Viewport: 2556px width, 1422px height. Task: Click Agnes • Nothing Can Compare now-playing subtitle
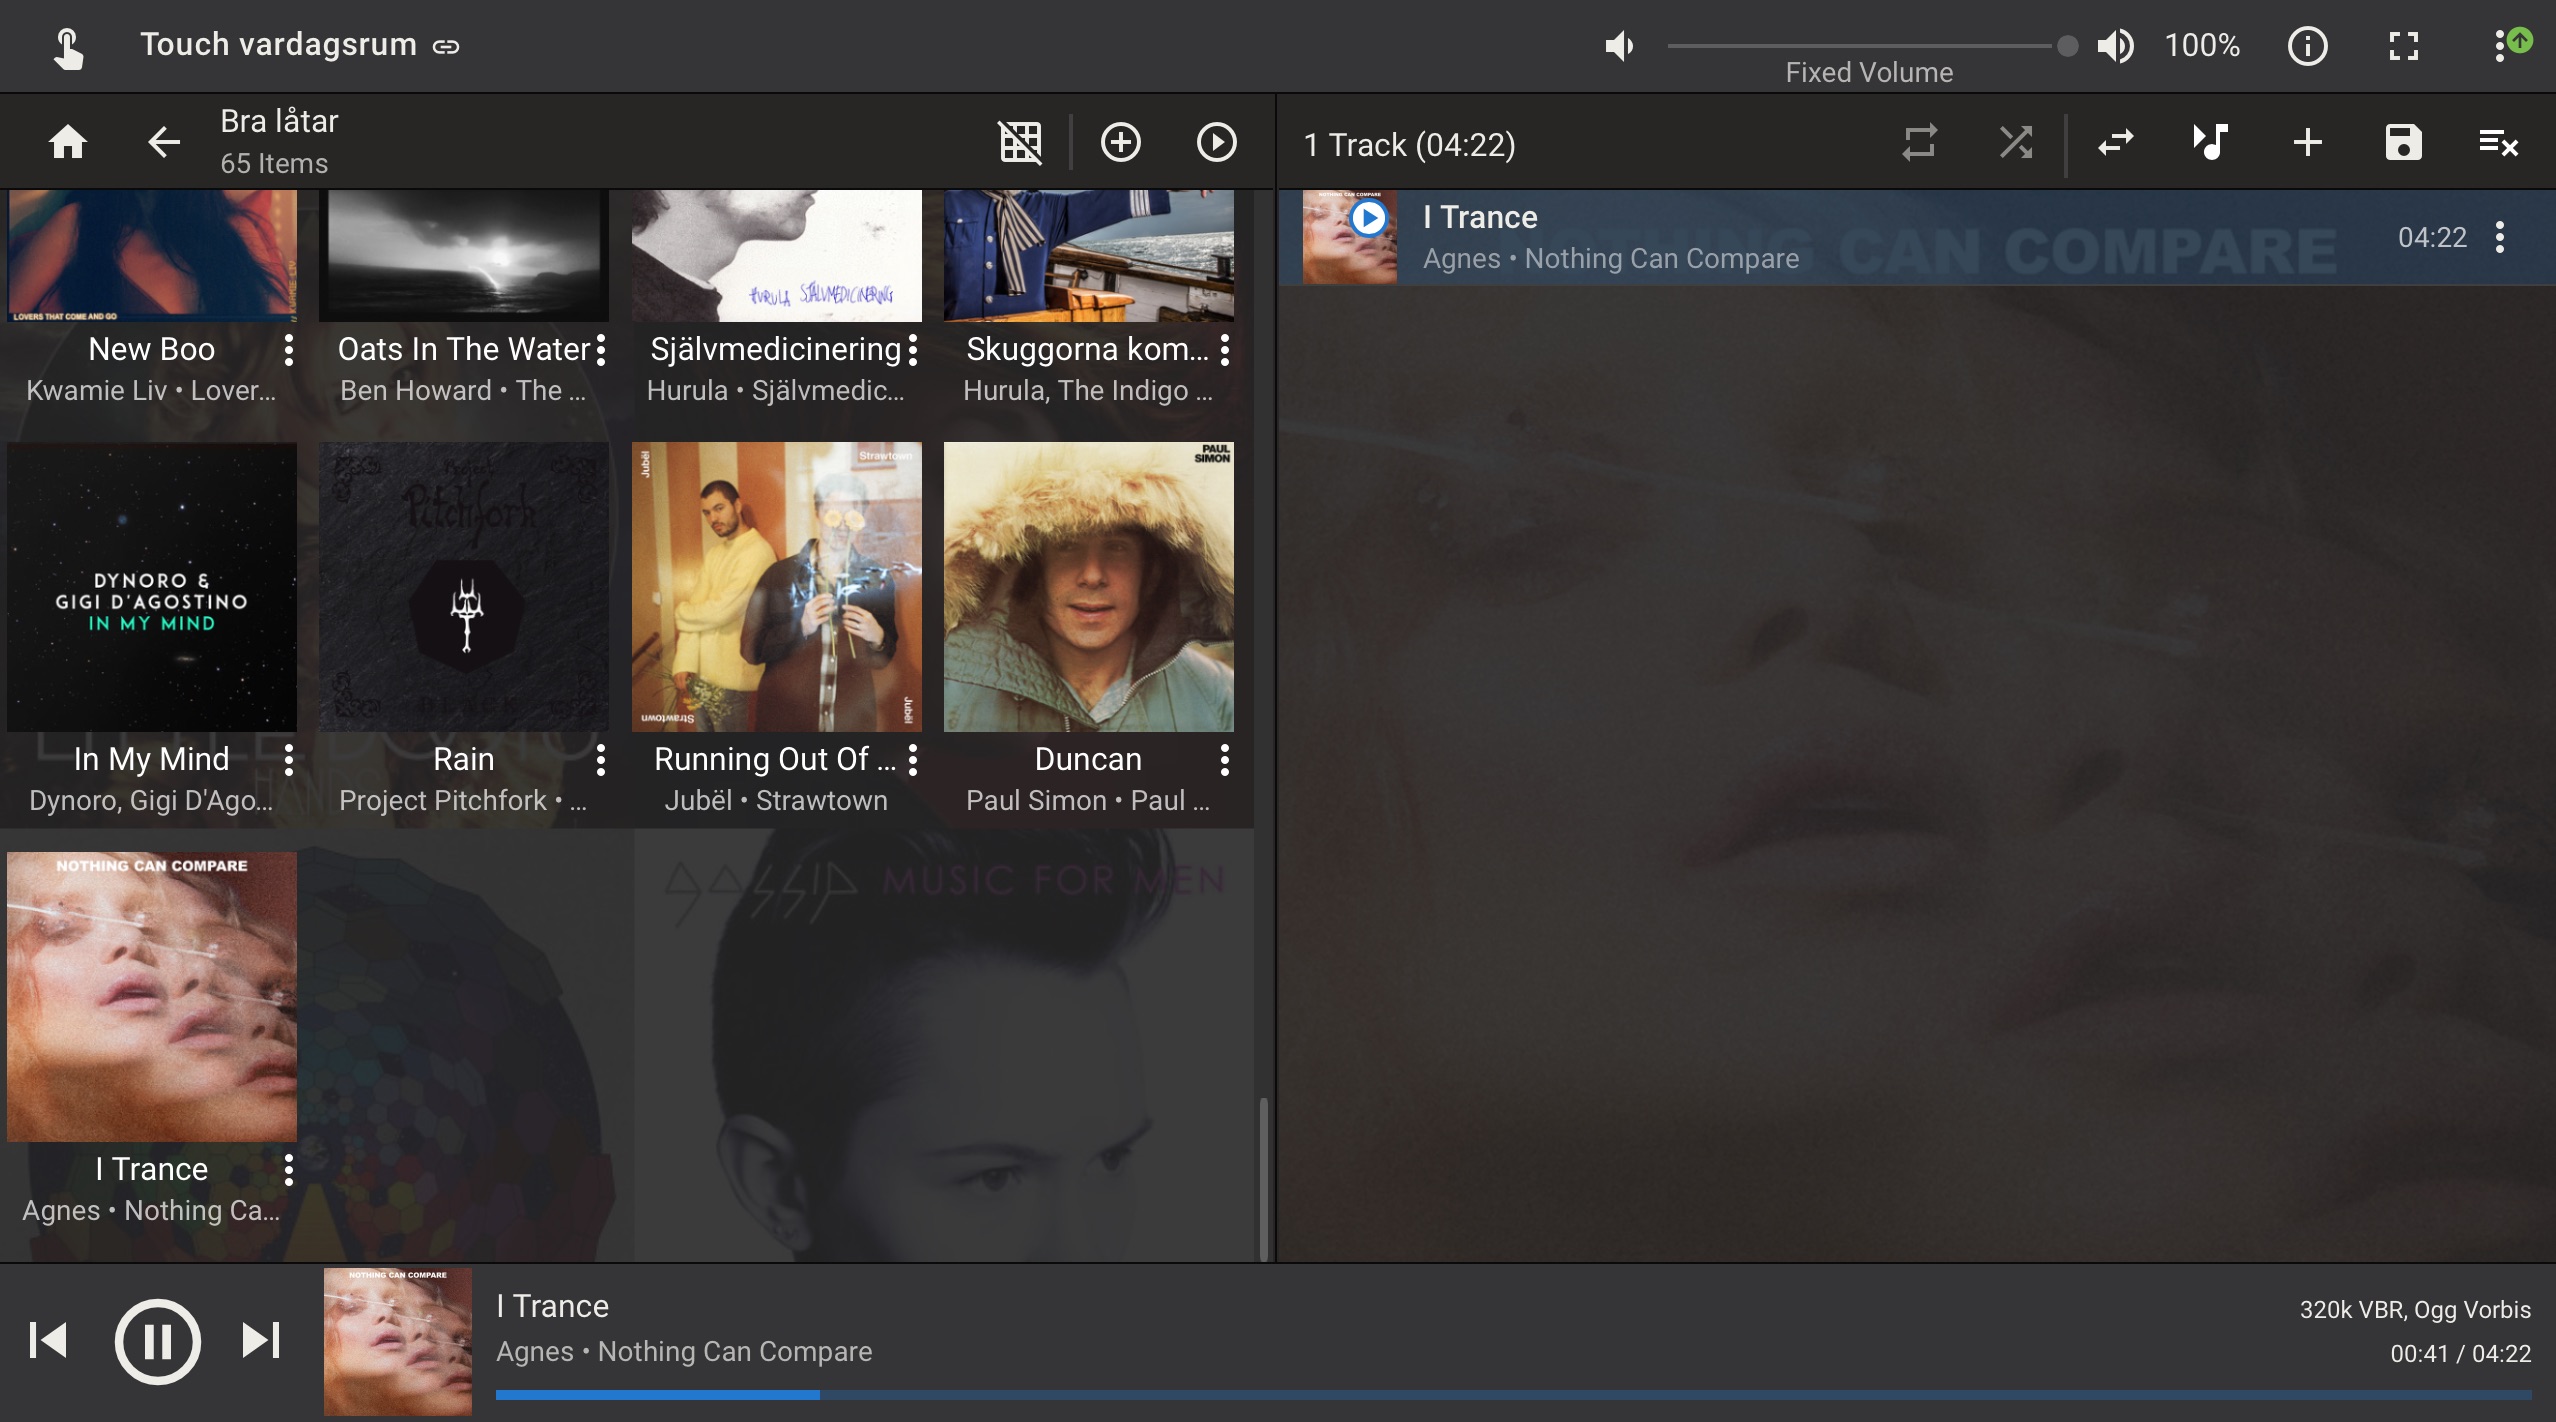[684, 1351]
